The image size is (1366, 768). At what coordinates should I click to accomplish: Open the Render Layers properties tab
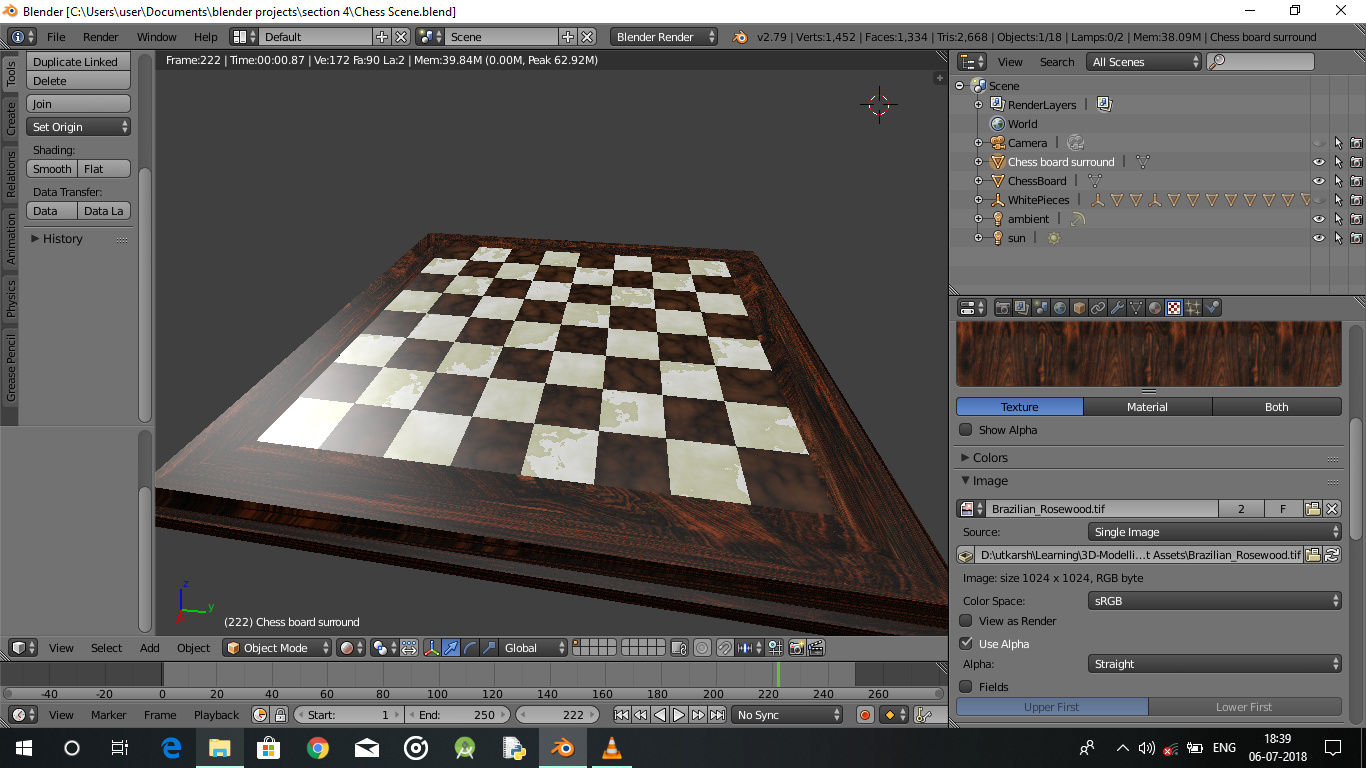[1021, 308]
